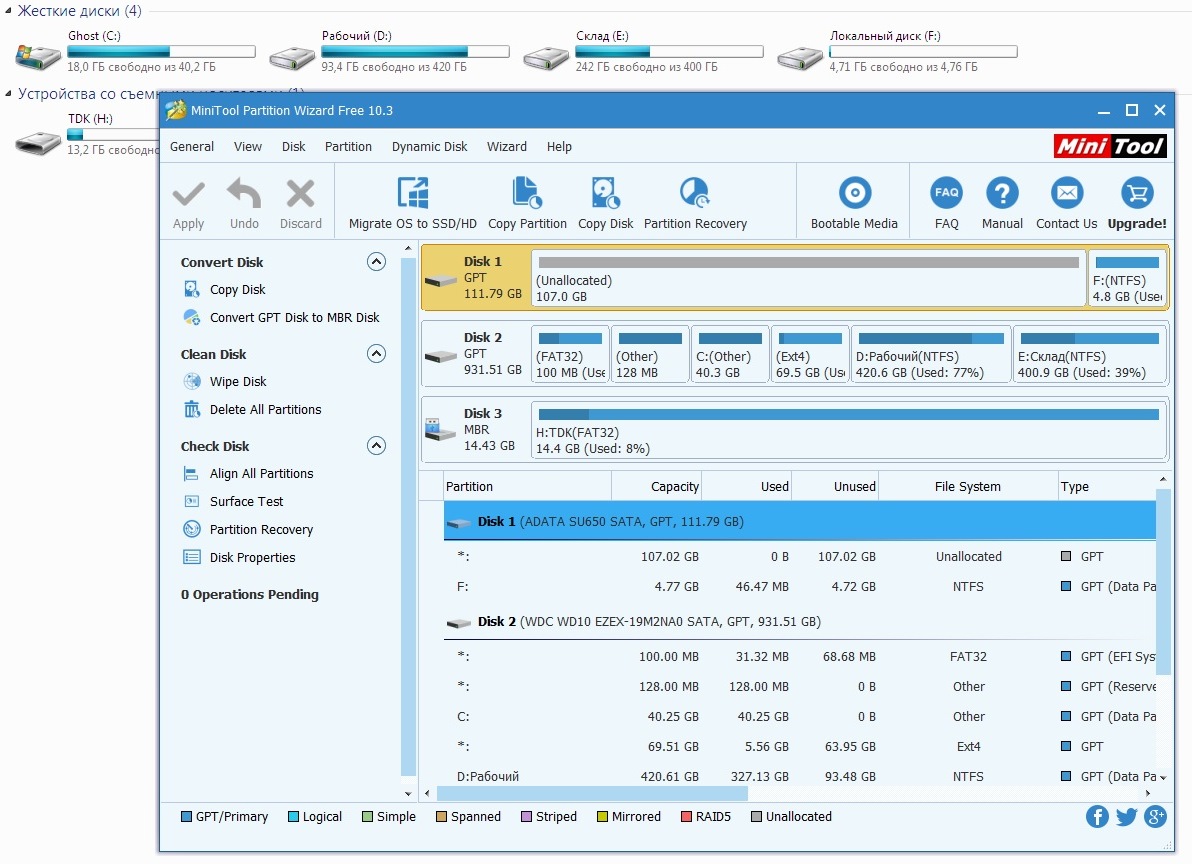Viewport: 1192px width, 864px height.
Task: Open the FAQ icon
Action: (x=946, y=193)
